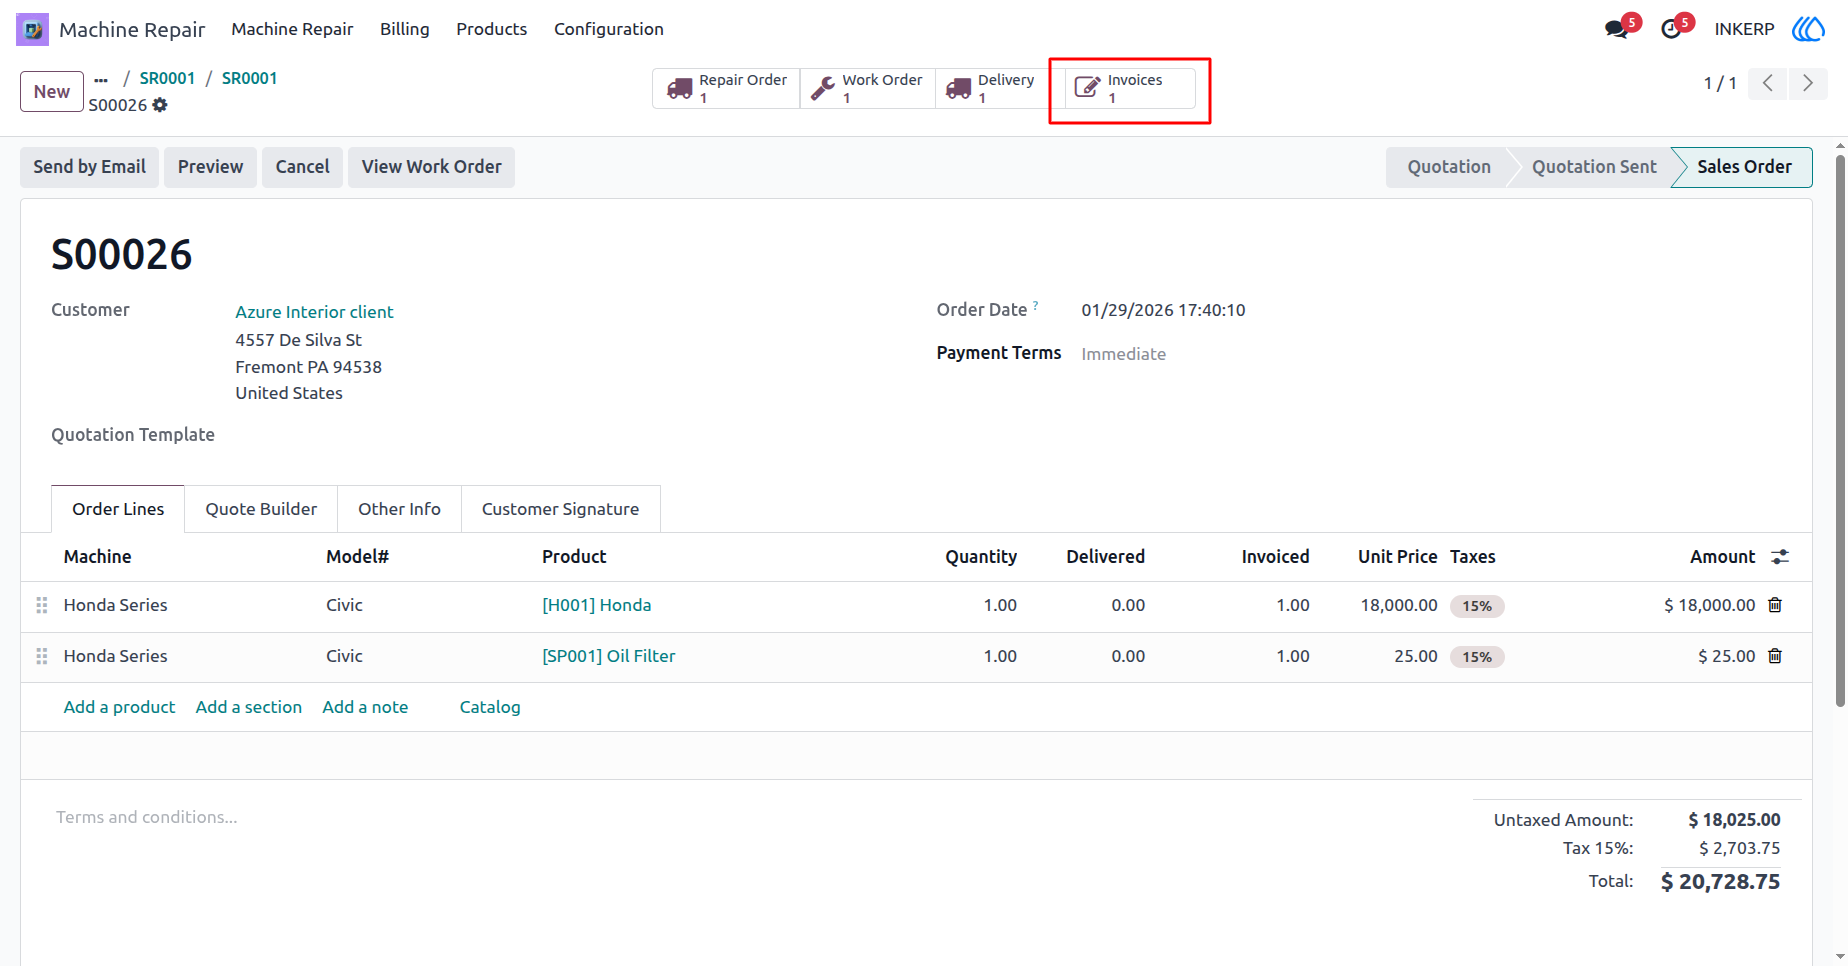Switch to the Other Info tab
Screen dimensions: 1848x966
[x=399, y=509]
